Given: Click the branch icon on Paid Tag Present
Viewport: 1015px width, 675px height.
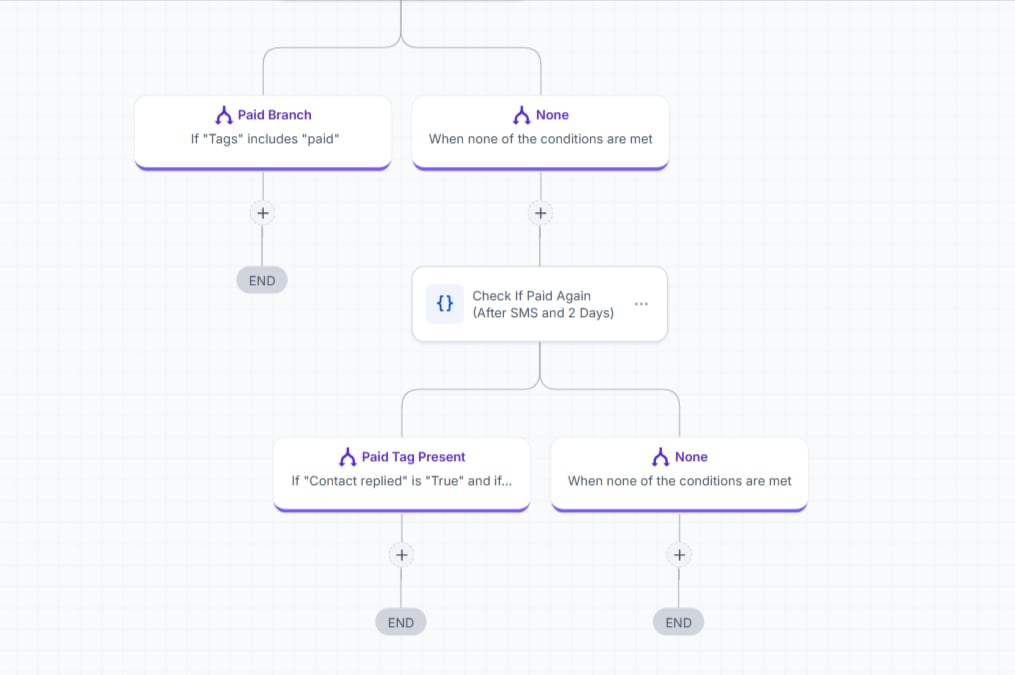Looking at the screenshot, I should pos(348,457).
